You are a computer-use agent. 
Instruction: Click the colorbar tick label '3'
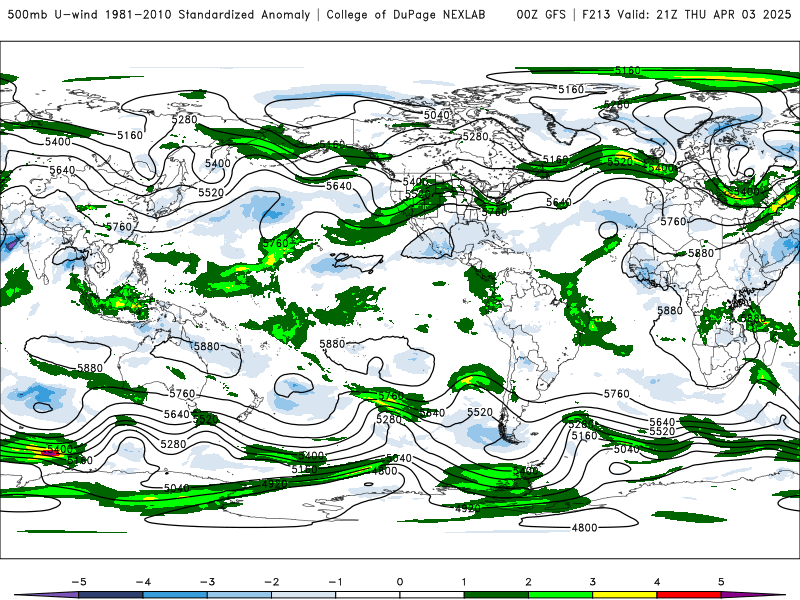593,582
